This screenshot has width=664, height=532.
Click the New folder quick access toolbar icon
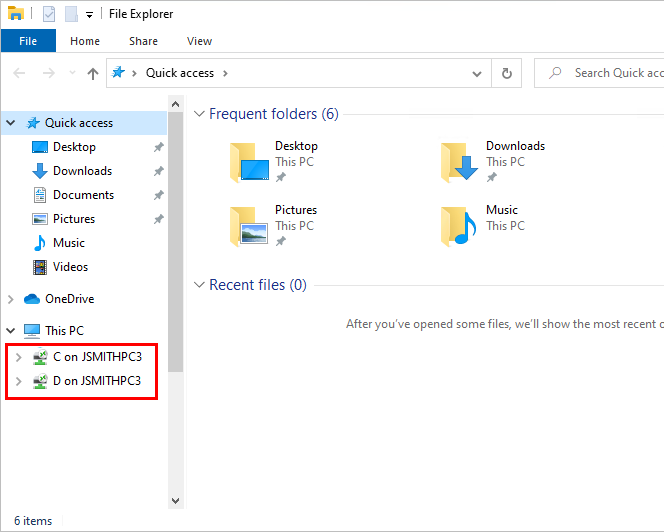(71, 14)
